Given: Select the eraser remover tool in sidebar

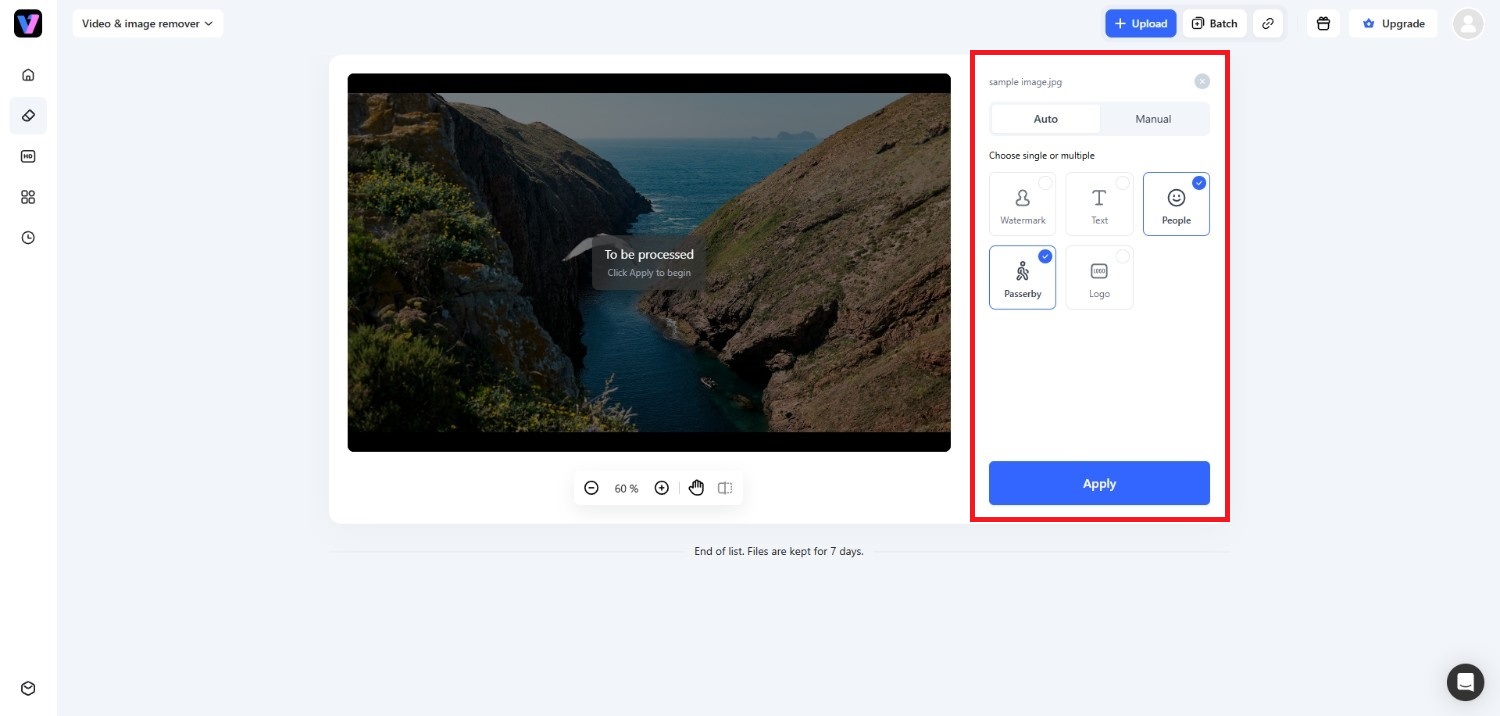Looking at the screenshot, I should point(28,115).
